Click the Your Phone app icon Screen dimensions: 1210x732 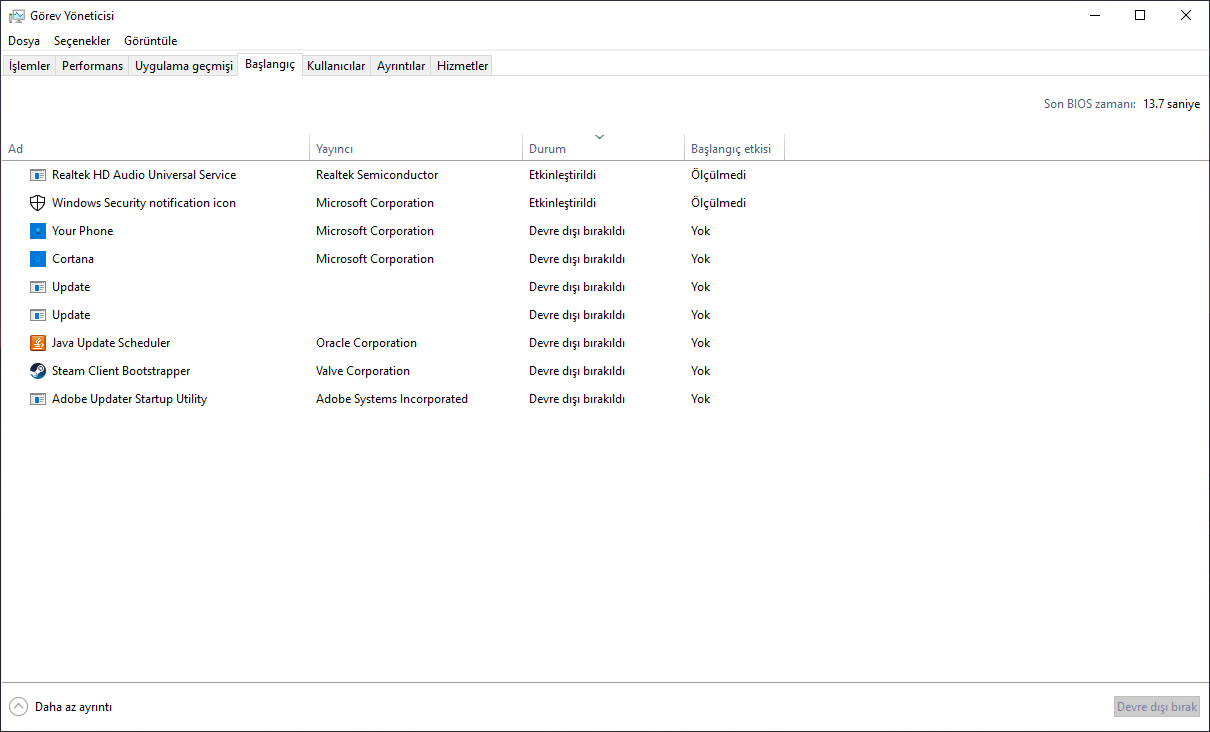(38, 231)
